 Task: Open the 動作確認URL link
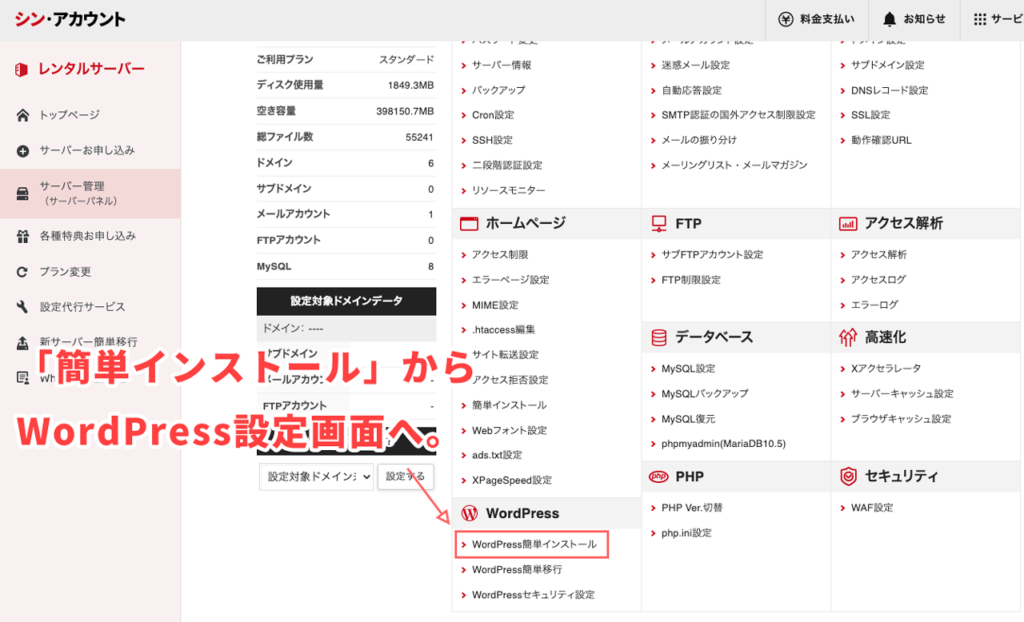pyautogui.click(x=881, y=140)
